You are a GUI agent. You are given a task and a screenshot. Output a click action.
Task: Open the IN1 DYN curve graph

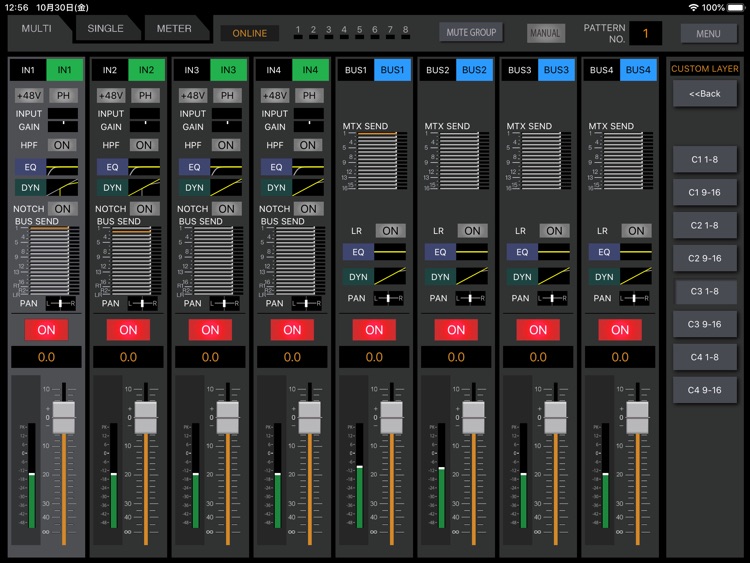point(62,188)
